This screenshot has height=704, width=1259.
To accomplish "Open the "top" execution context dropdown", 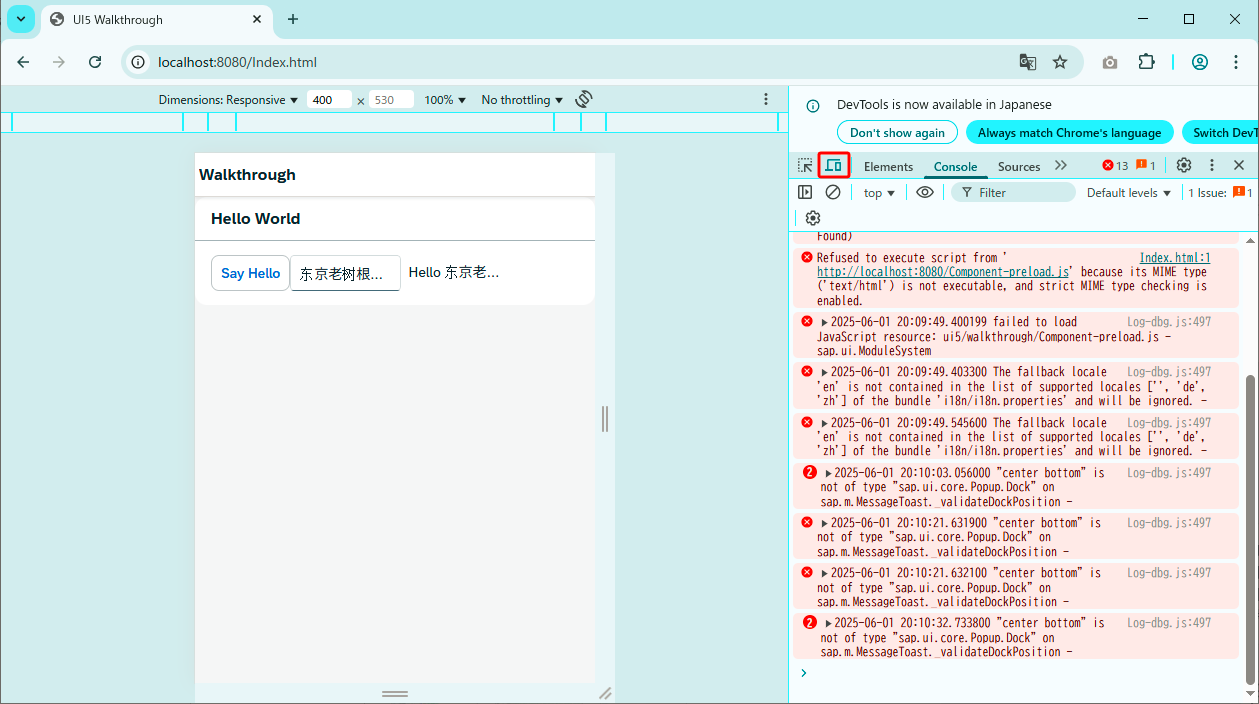I will (x=878, y=191).
